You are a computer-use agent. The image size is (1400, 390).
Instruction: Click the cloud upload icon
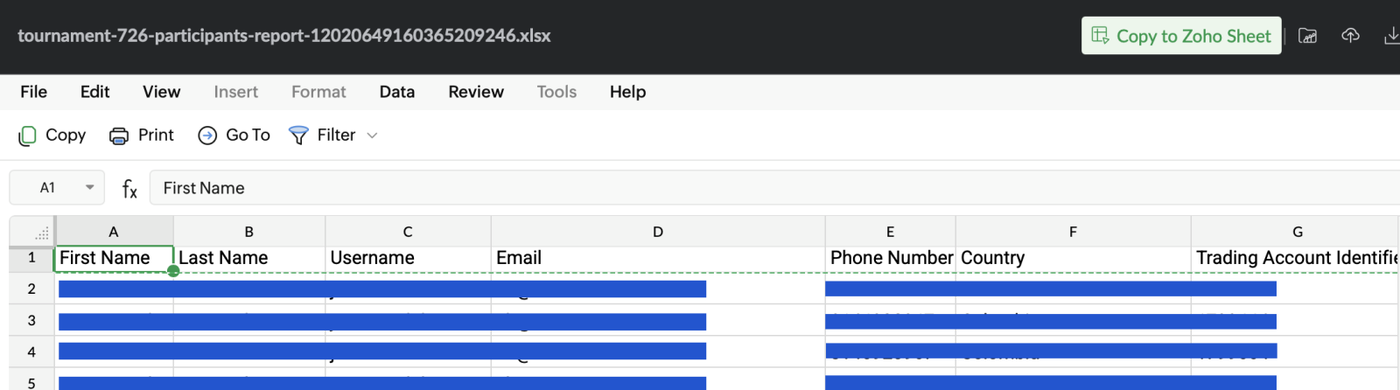(1350, 36)
